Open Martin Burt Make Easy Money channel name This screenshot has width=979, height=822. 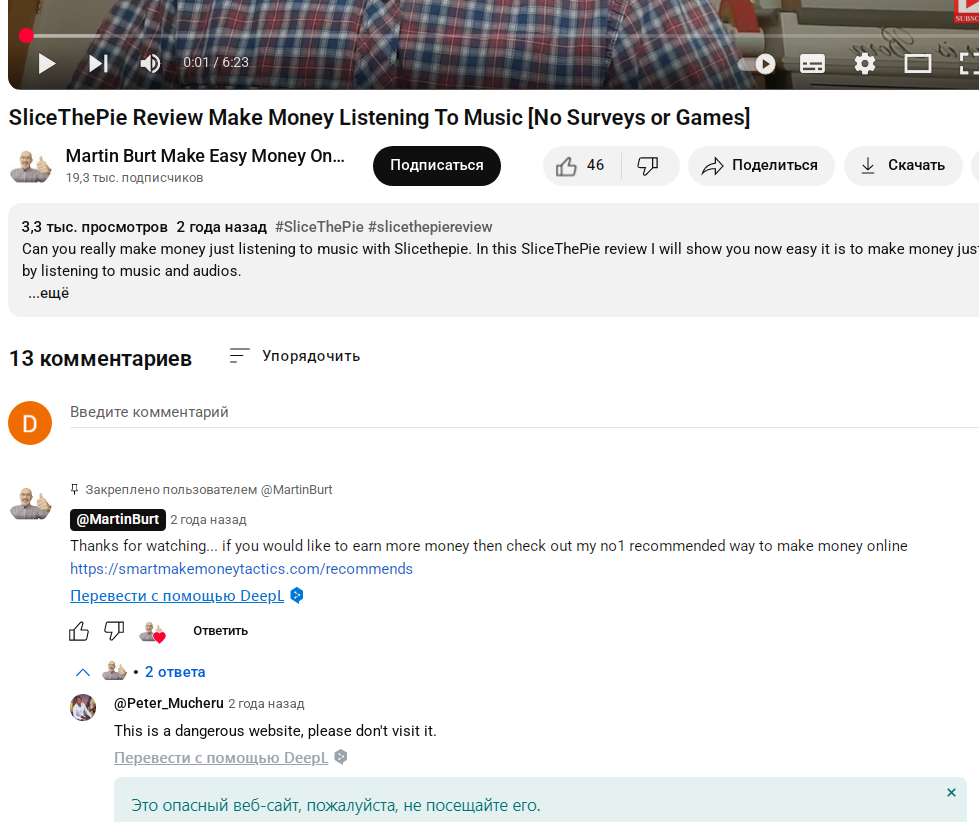[x=205, y=155]
